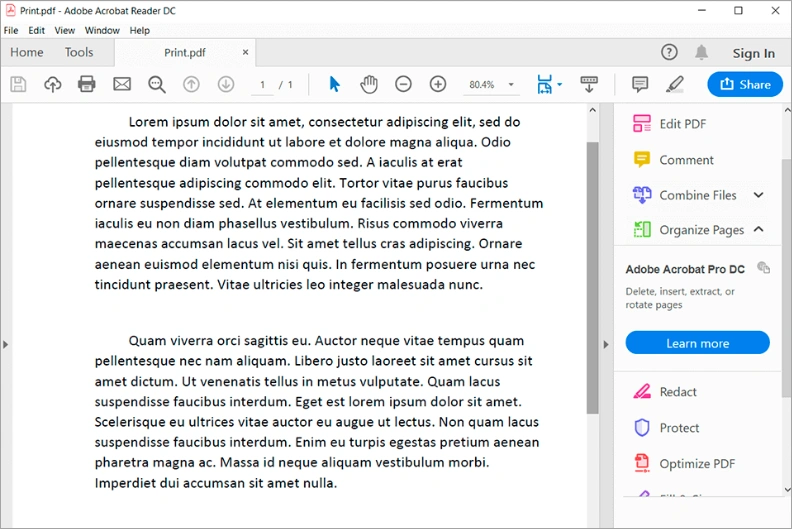Screen dimensions: 792x529
Task: Upload file to cloud icon
Action: pos(53,84)
